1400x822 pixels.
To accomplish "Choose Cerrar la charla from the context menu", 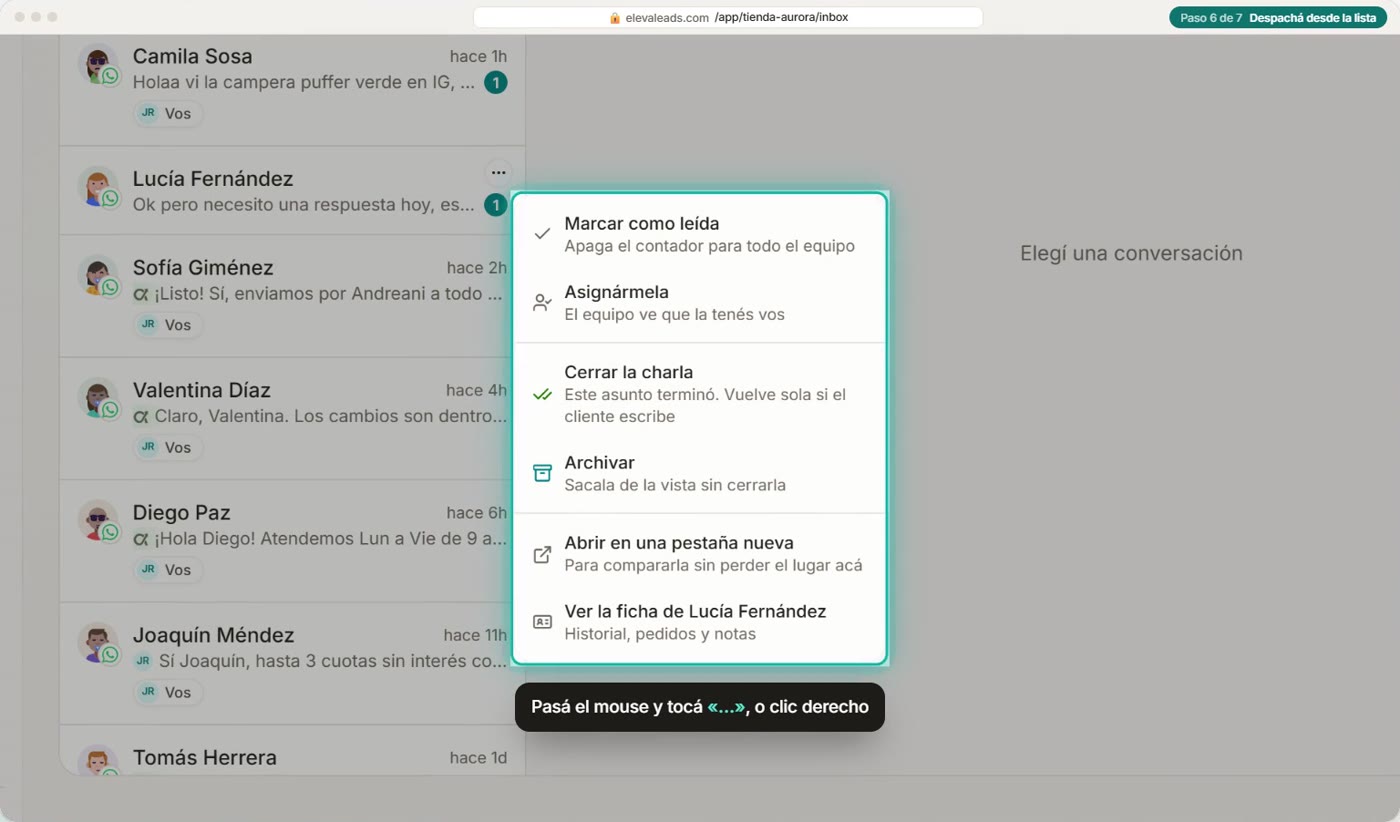I will pos(700,394).
